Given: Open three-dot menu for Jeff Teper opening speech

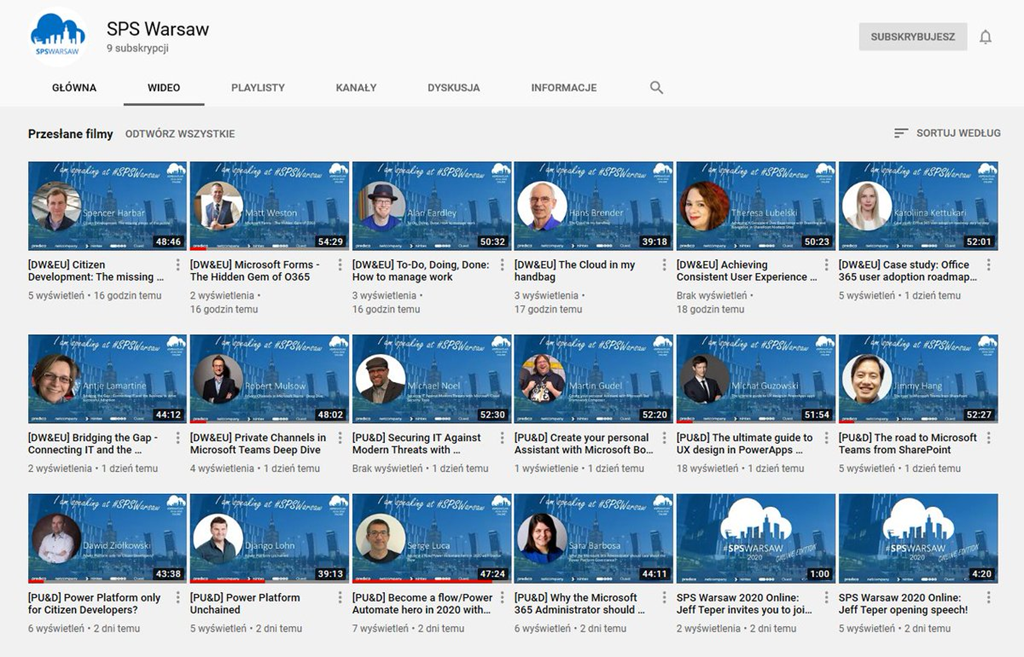Looking at the screenshot, I should (x=988, y=598).
